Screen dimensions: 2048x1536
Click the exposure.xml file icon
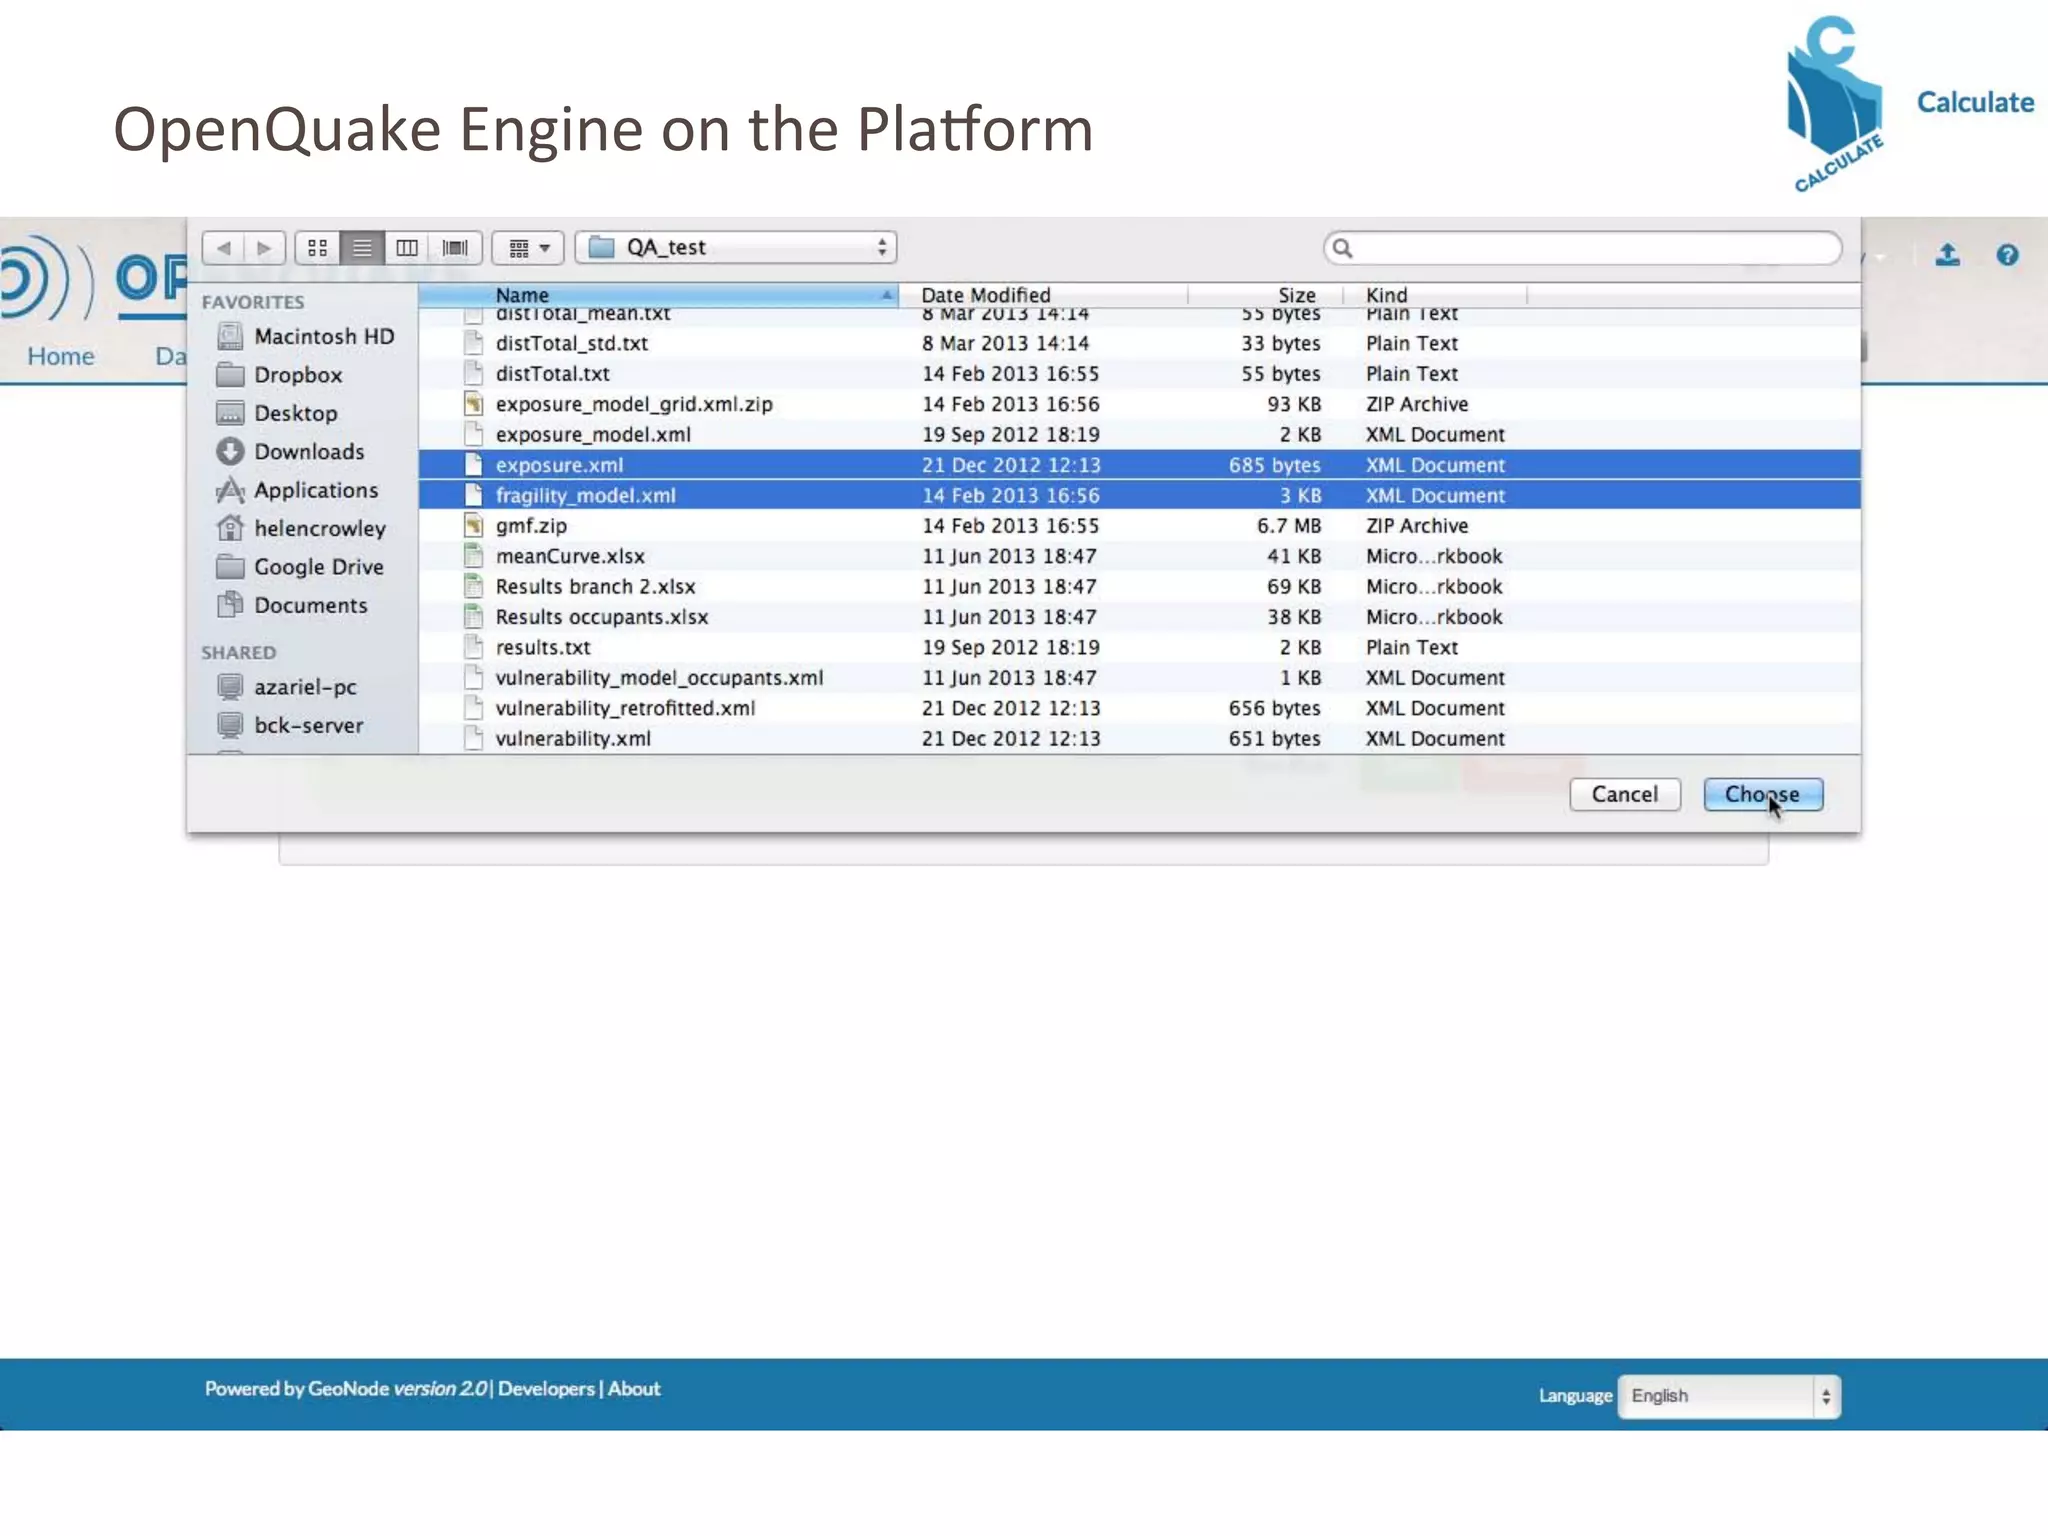click(474, 465)
